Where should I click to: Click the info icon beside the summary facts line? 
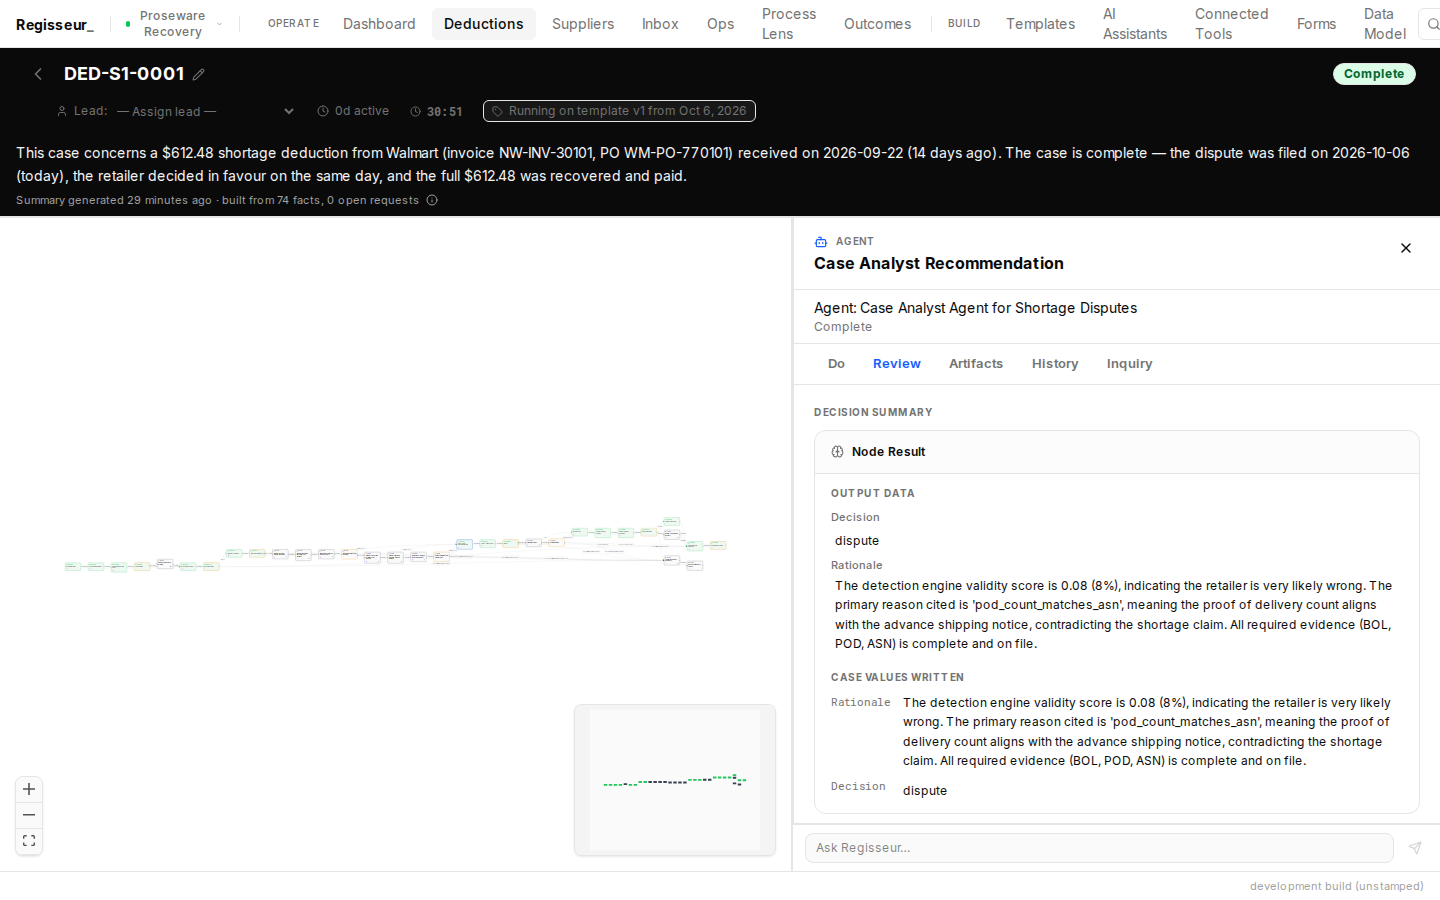coord(432,200)
